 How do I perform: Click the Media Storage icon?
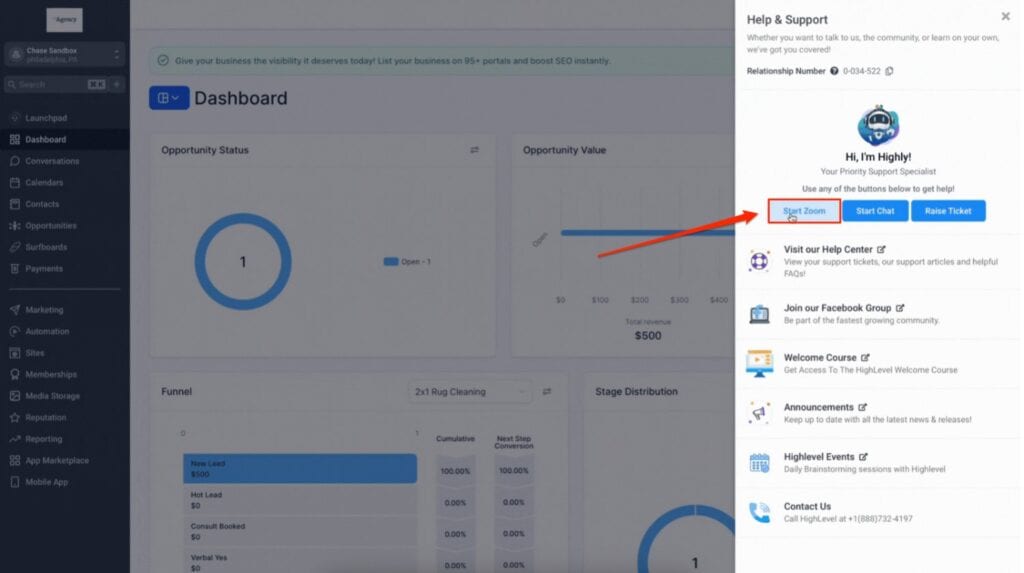click(x=14, y=397)
